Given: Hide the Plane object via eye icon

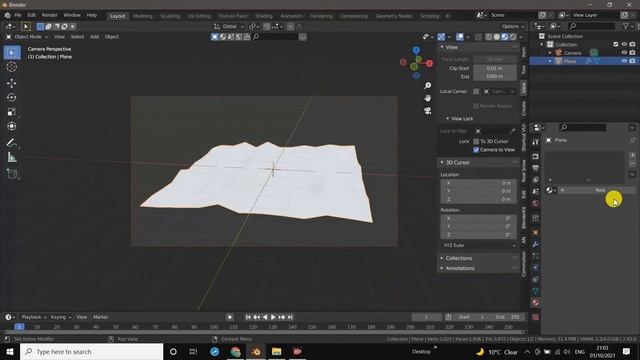Looking at the screenshot, I should (624, 61).
